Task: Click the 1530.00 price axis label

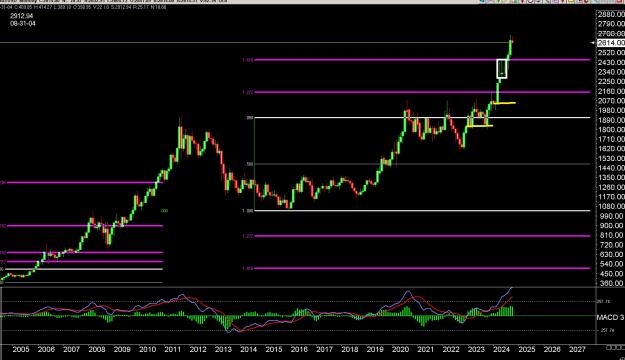Action: coord(611,158)
